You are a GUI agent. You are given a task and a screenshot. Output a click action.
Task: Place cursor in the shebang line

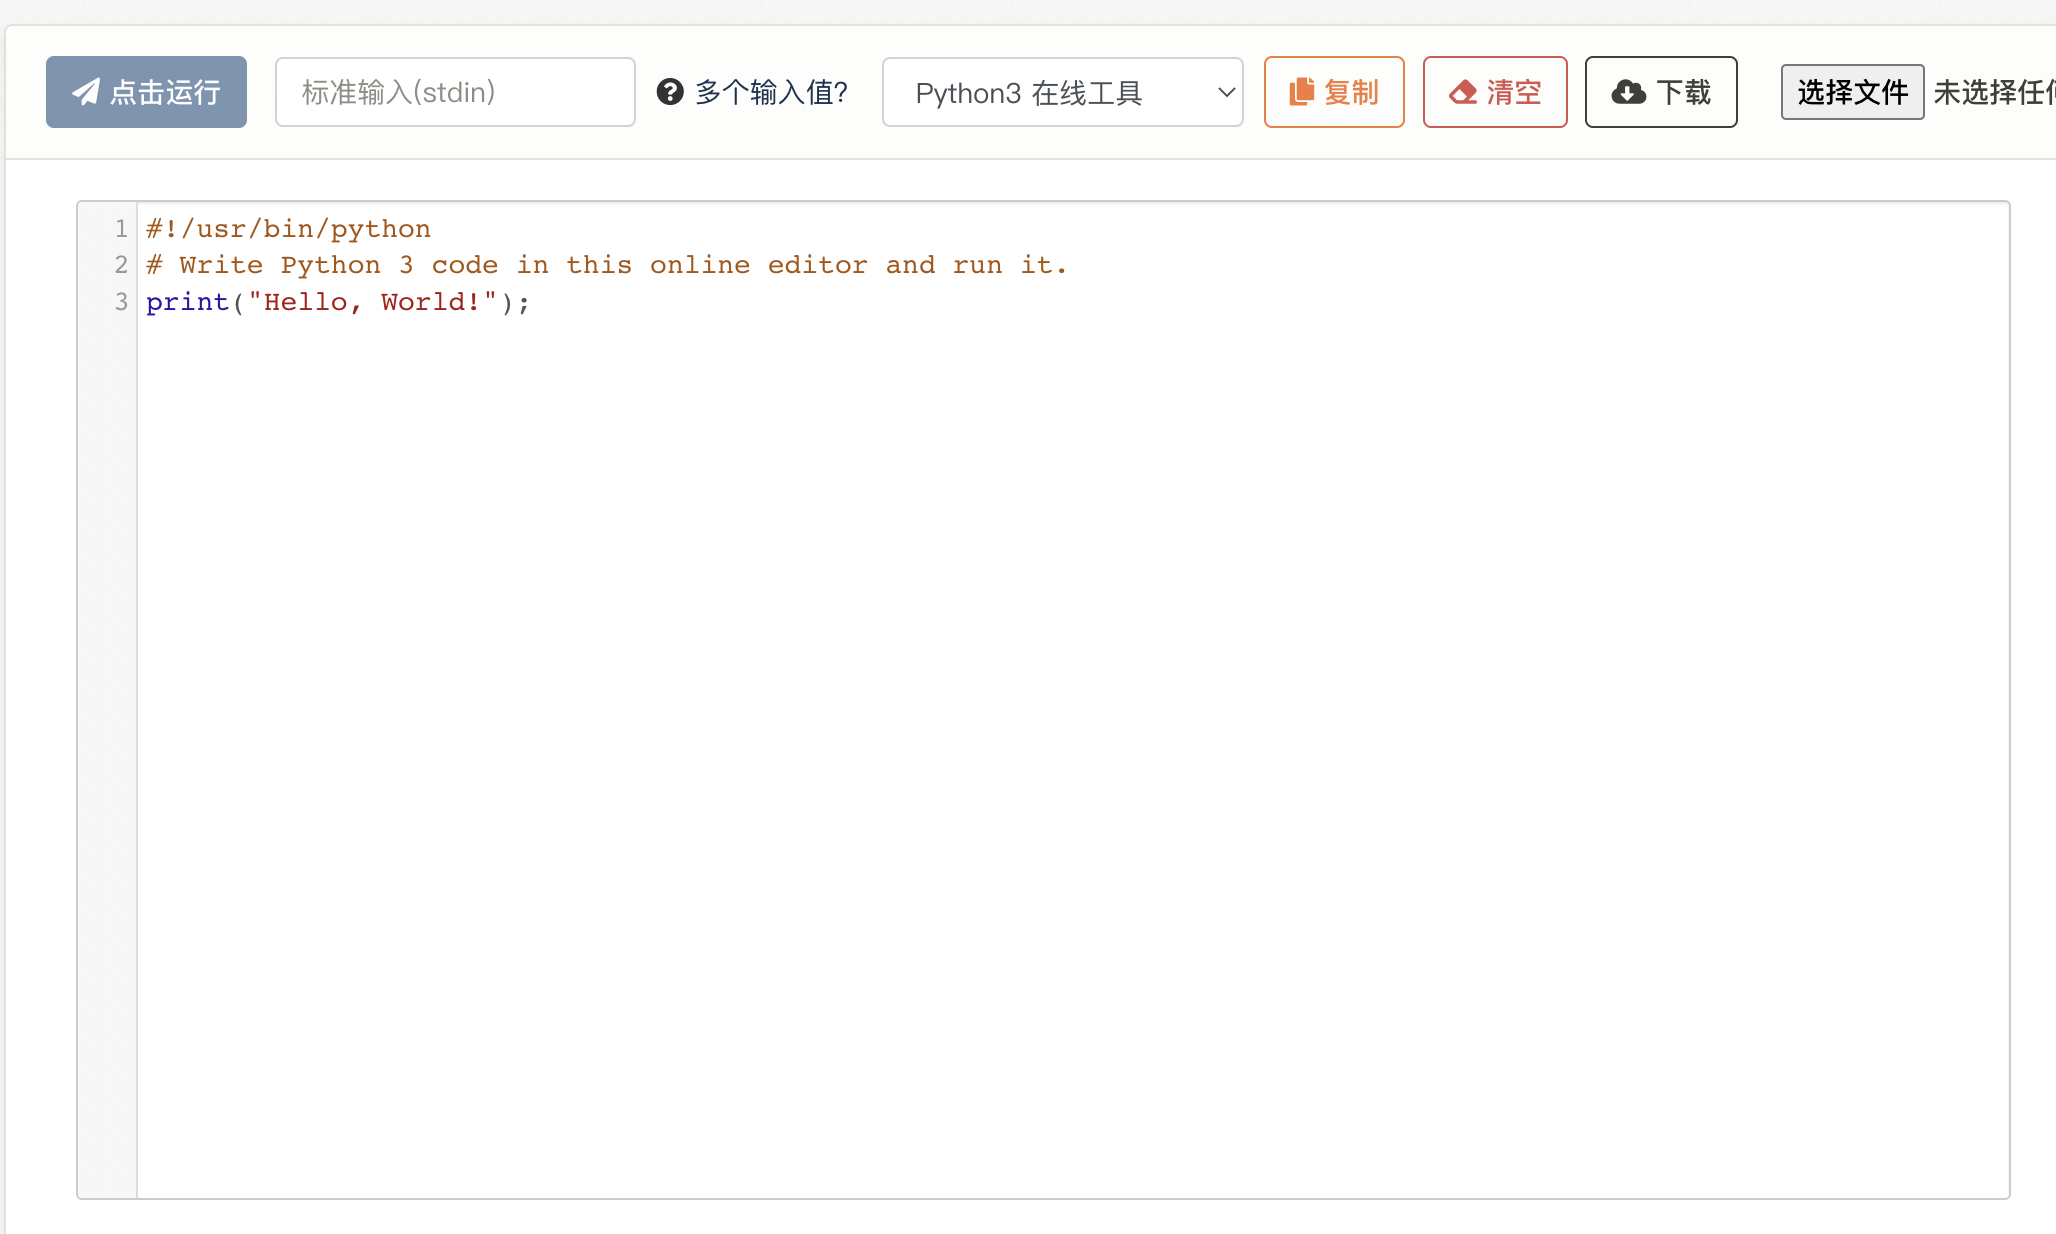point(288,229)
